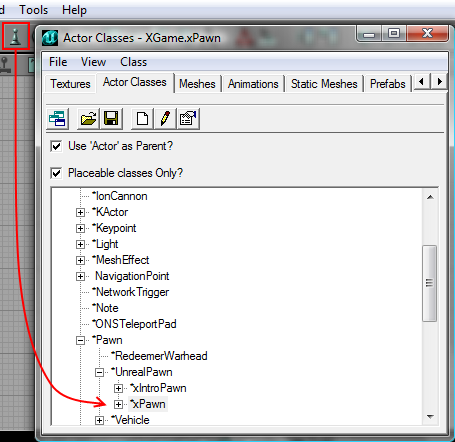Select the ONSTeleportPad class
This screenshot has width=455, height=442.
(134, 324)
